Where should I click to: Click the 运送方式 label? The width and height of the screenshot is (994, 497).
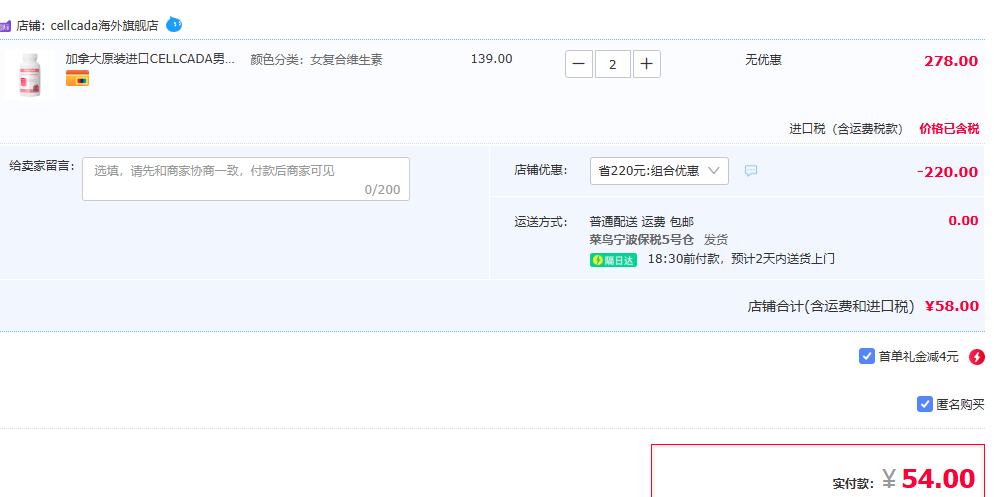pyautogui.click(x=541, y=222)
